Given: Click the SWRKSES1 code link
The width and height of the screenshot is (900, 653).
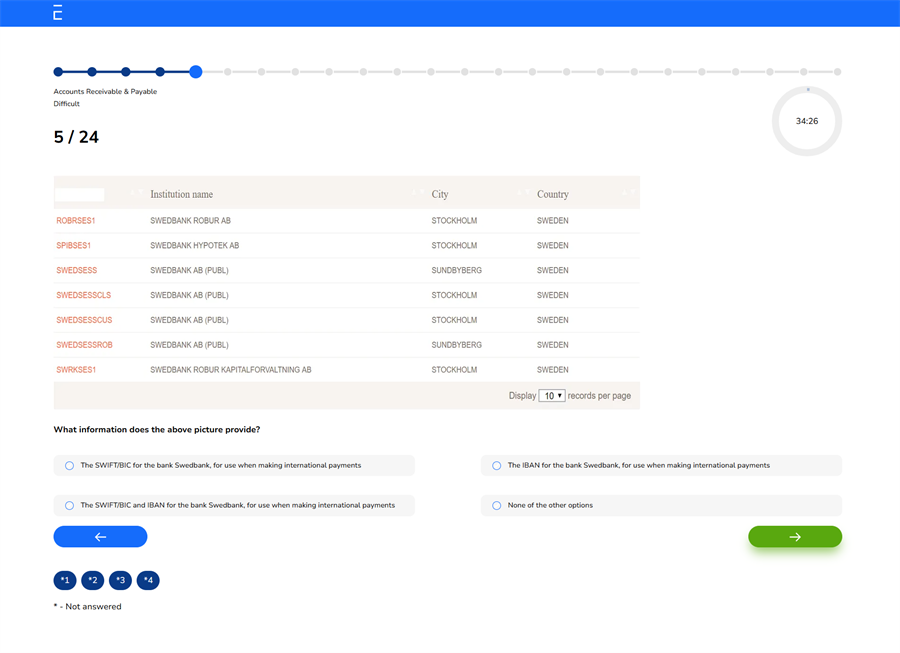Looking at the screenshot, I should tap(74, 369).
